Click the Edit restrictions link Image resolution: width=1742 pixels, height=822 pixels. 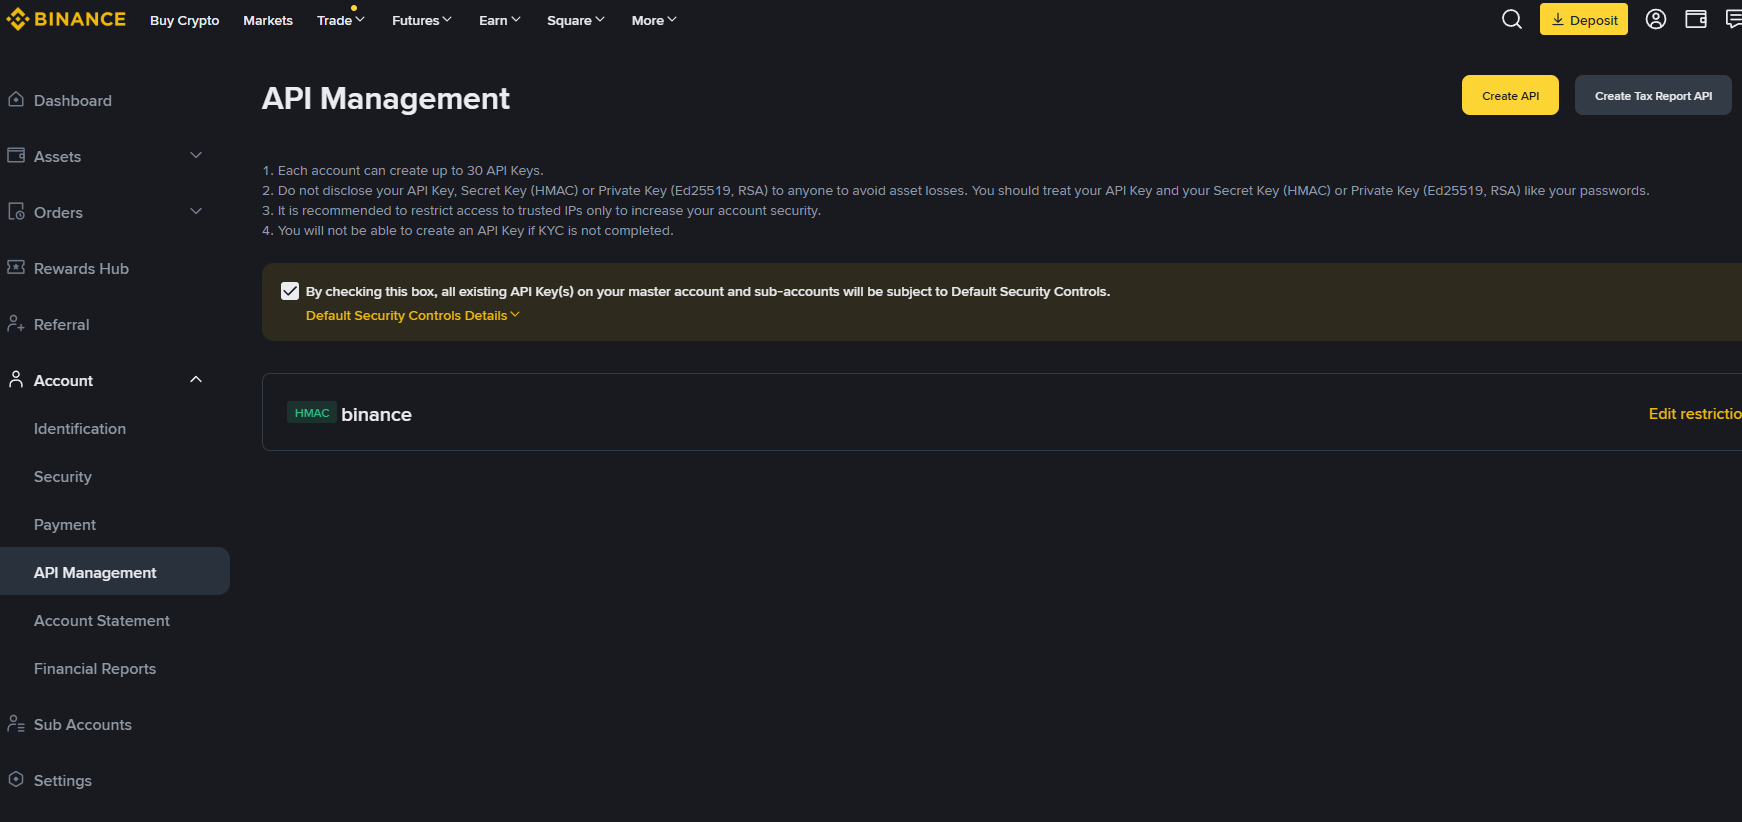[1694, 414]
